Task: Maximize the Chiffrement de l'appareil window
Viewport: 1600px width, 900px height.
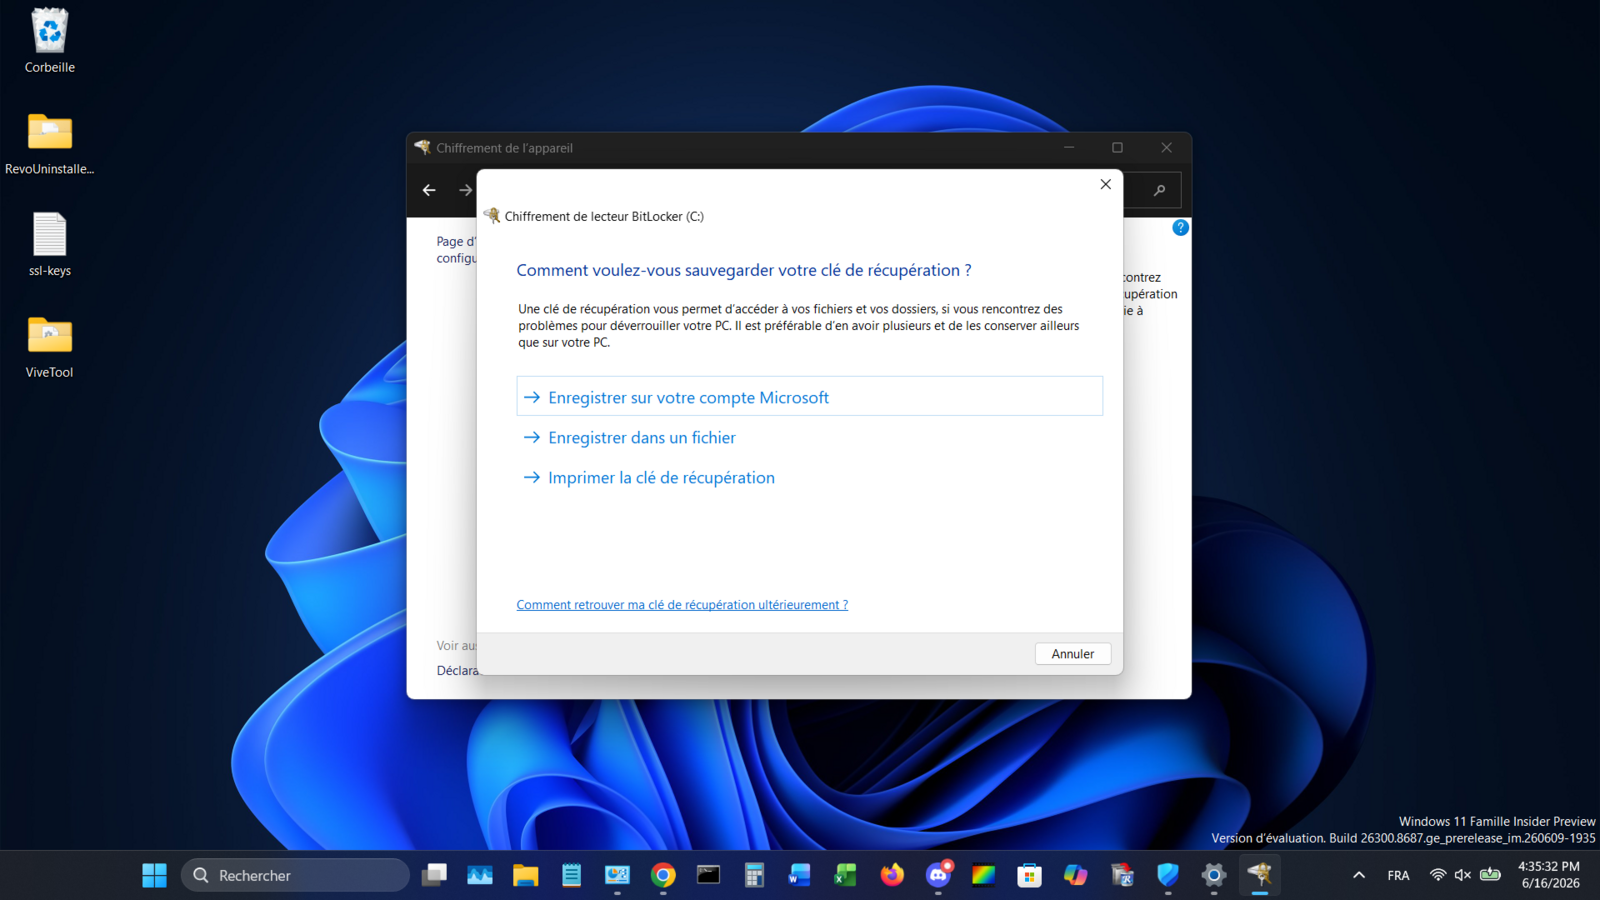Action: [x=1117, y=147]
